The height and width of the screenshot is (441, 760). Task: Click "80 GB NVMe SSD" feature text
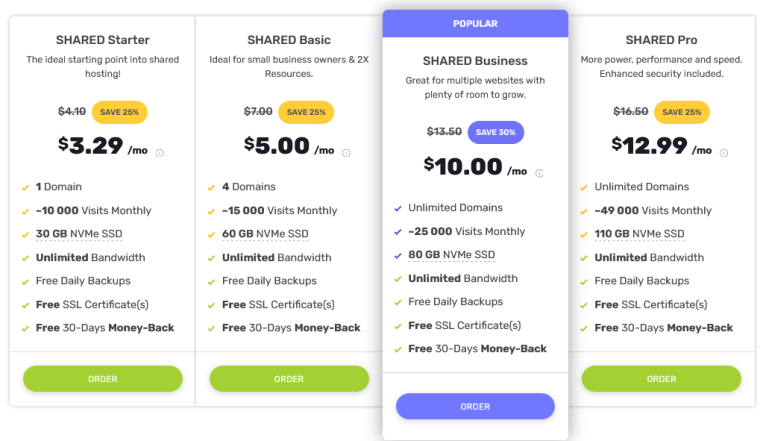click(x=451, y=255)
